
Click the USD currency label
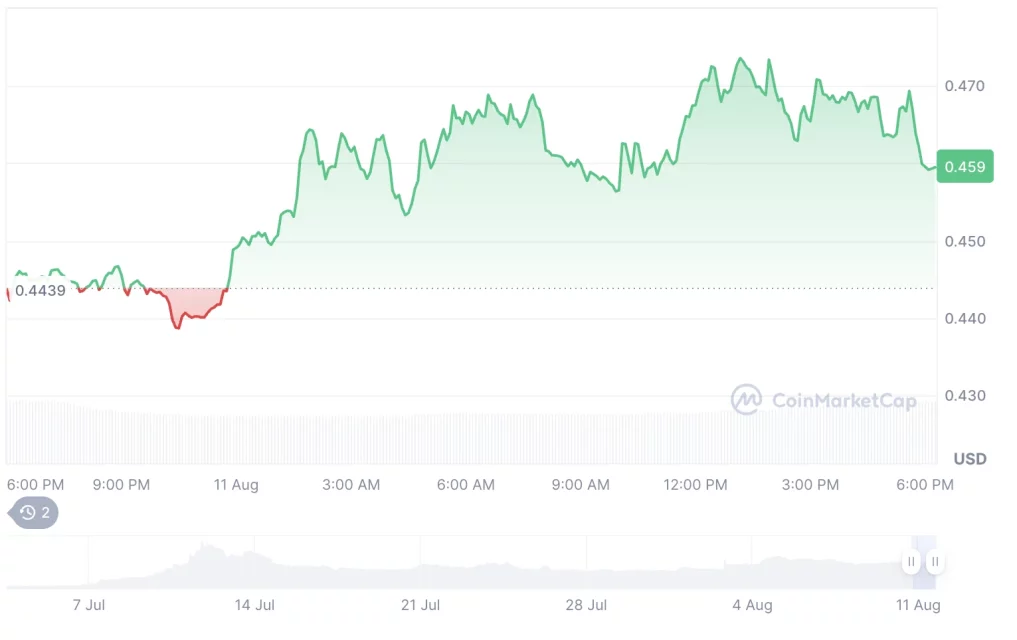970,459
